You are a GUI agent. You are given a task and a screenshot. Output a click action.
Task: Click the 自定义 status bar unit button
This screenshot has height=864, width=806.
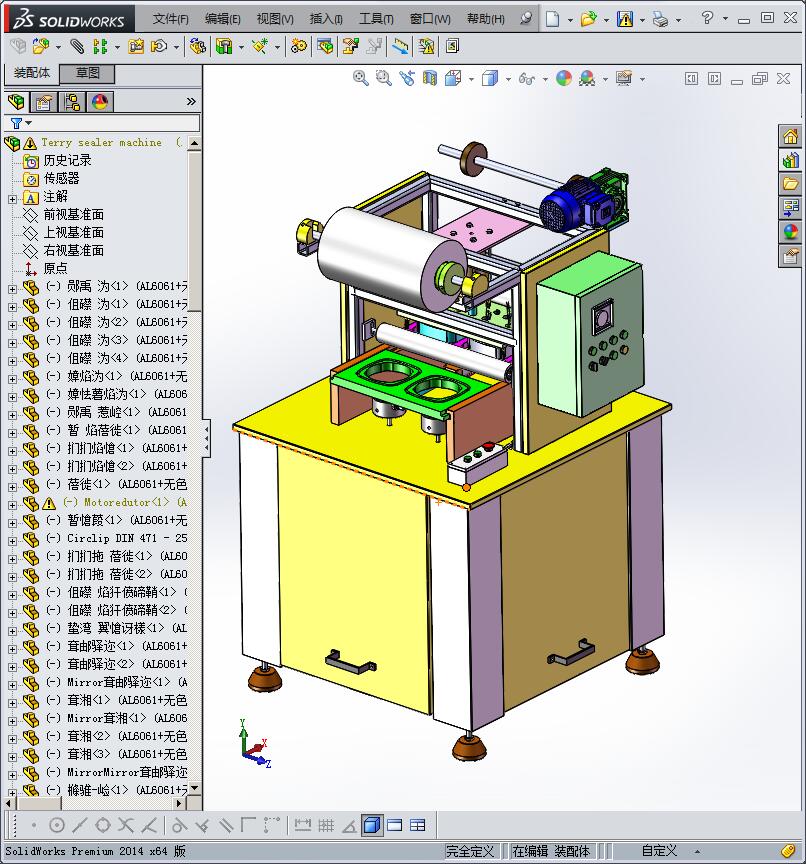click(x=659, y=851)
